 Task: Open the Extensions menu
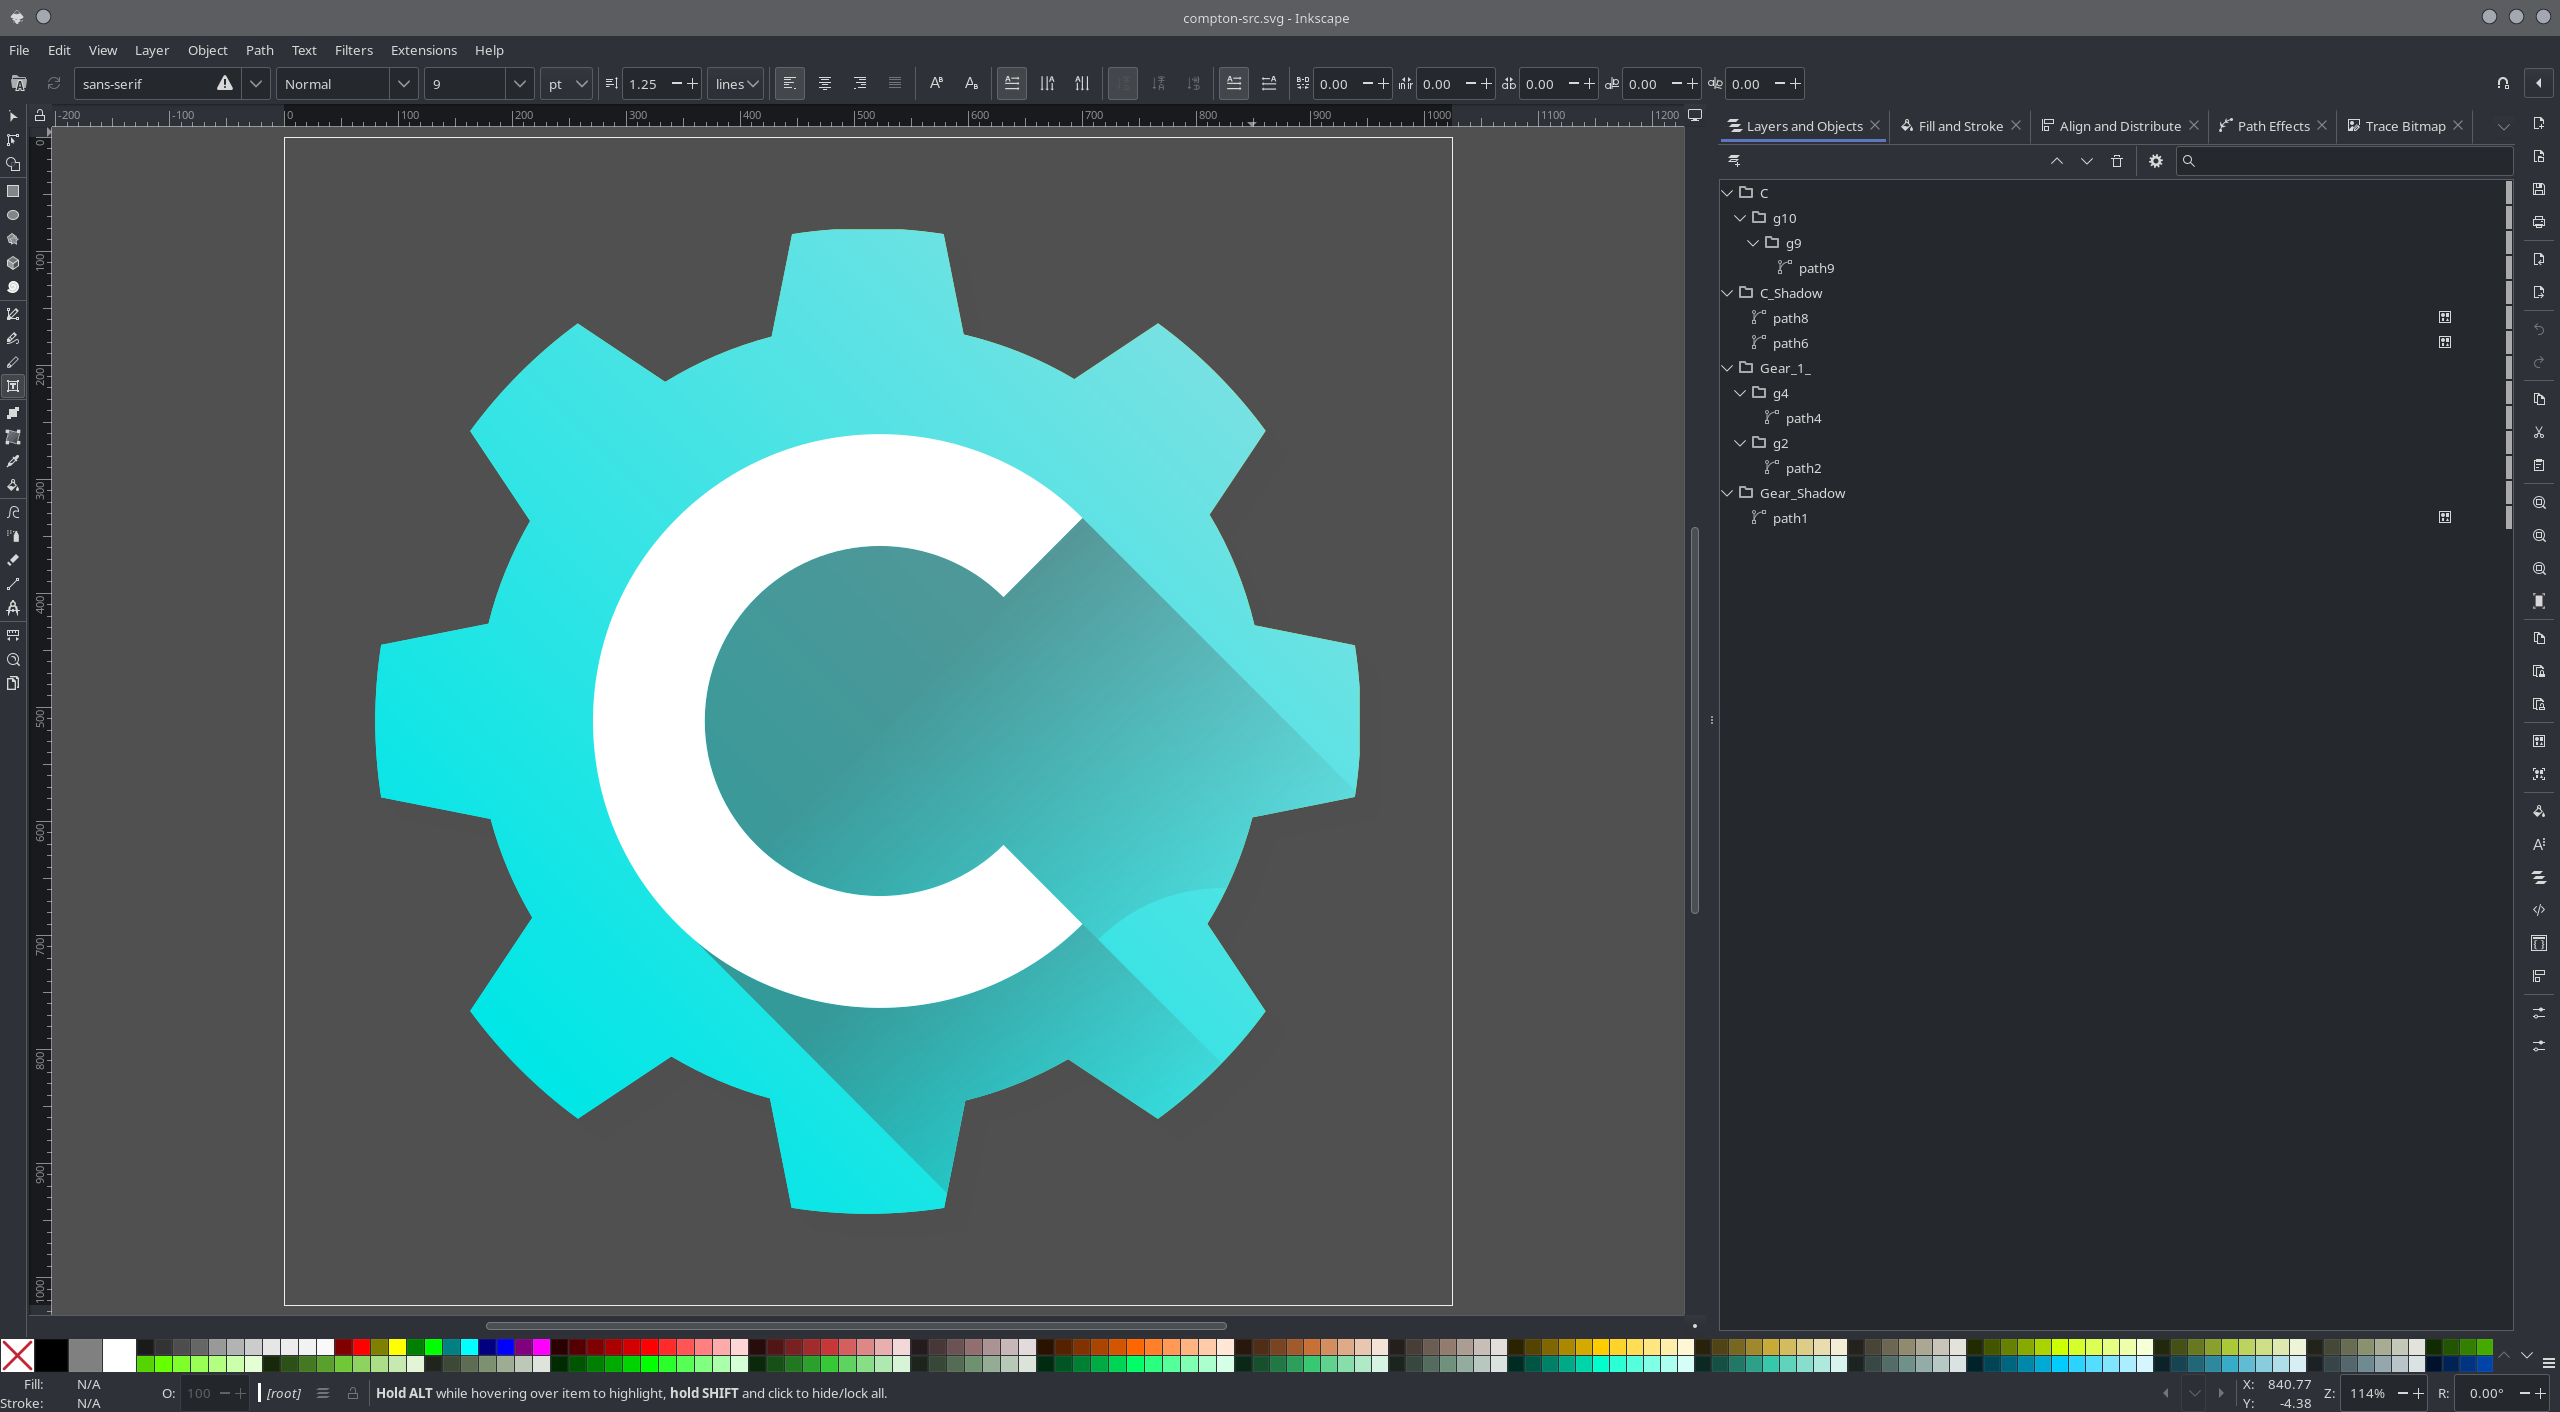click(423, 50)
